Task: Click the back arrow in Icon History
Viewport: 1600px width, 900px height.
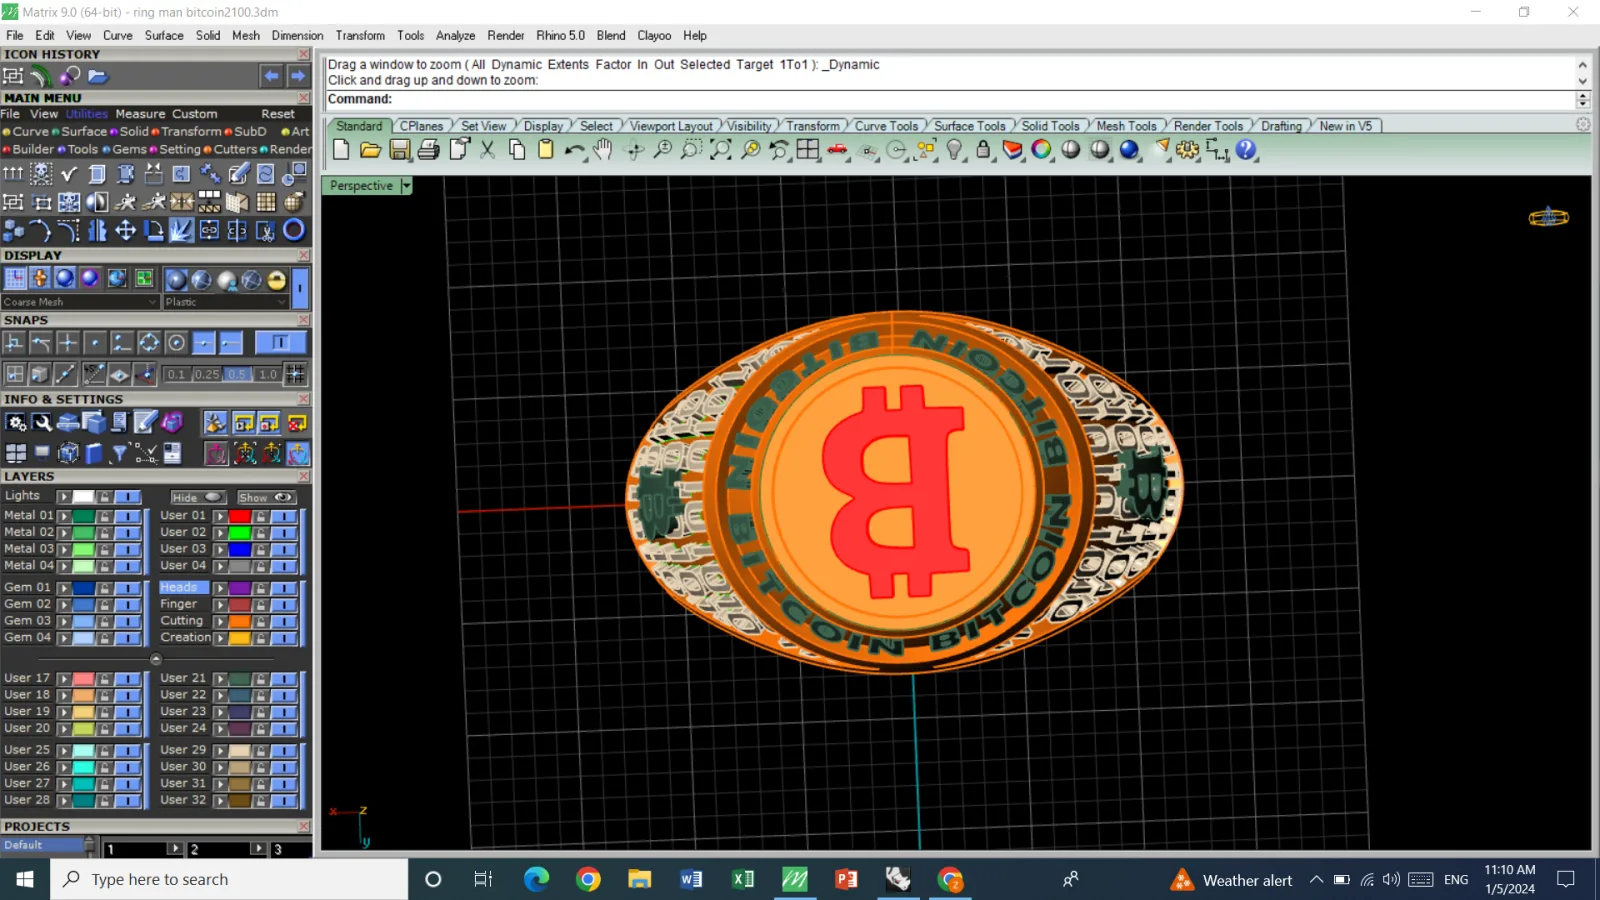Action: pyautogui.click(x=272, y=76)
